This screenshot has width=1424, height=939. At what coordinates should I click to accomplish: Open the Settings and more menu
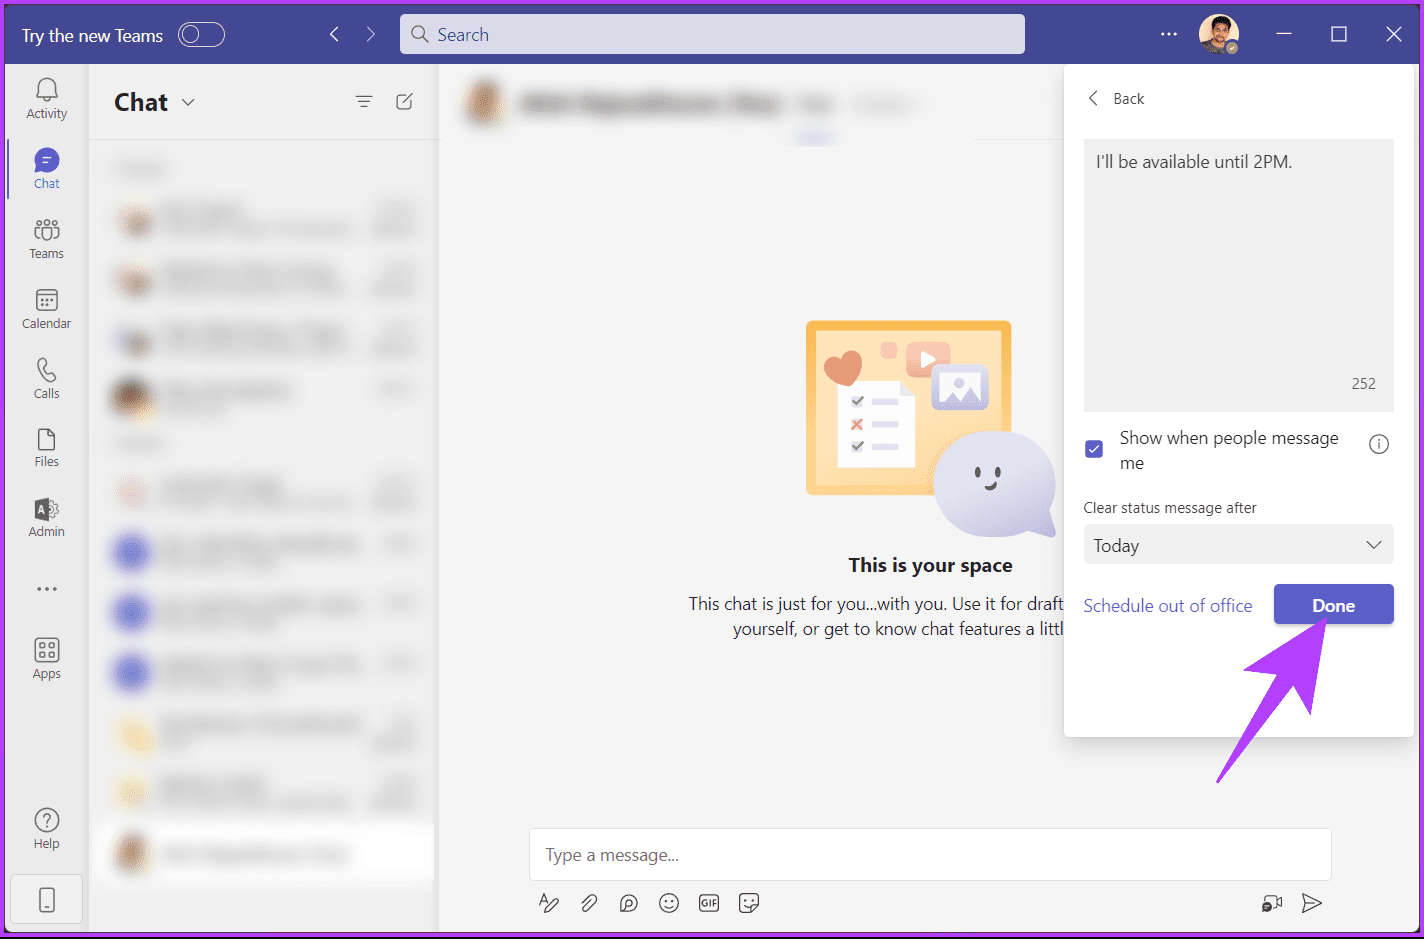1168,34
